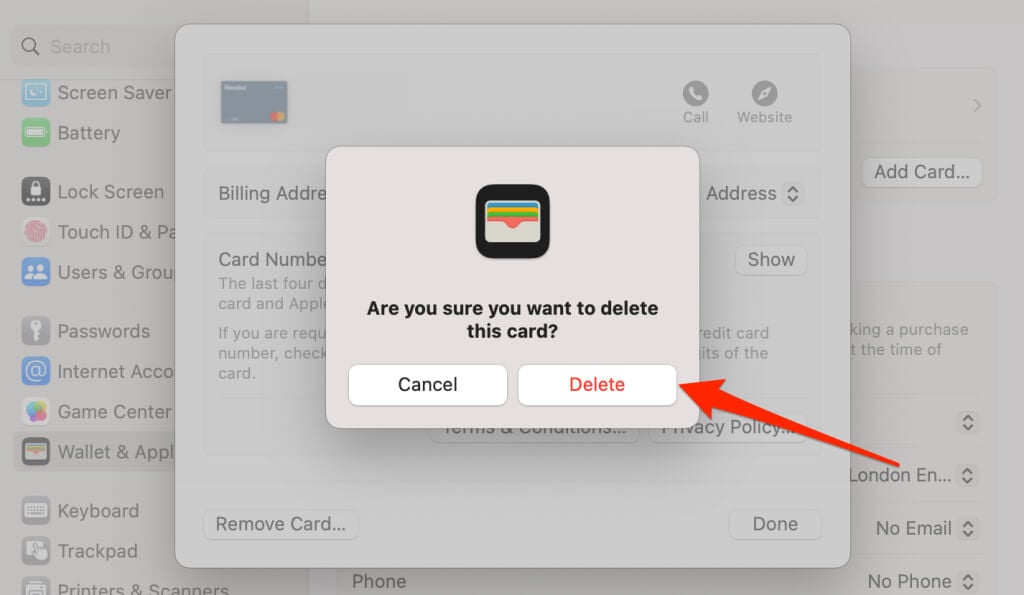This screenshot has width=1024, height=595.
Task: Open the Passwords key icon
Action: click(35, 331)
